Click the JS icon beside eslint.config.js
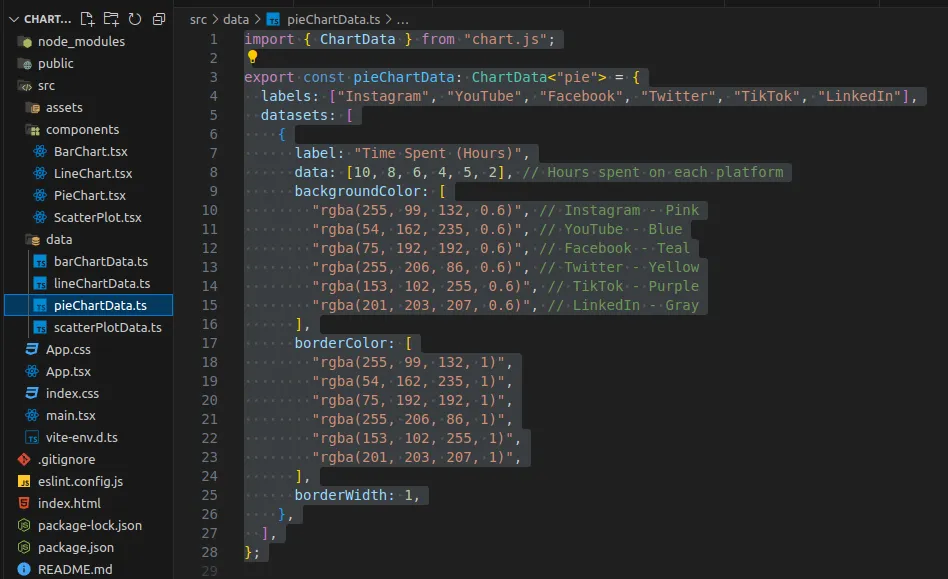The image size is (948, 579). point(24,482)
